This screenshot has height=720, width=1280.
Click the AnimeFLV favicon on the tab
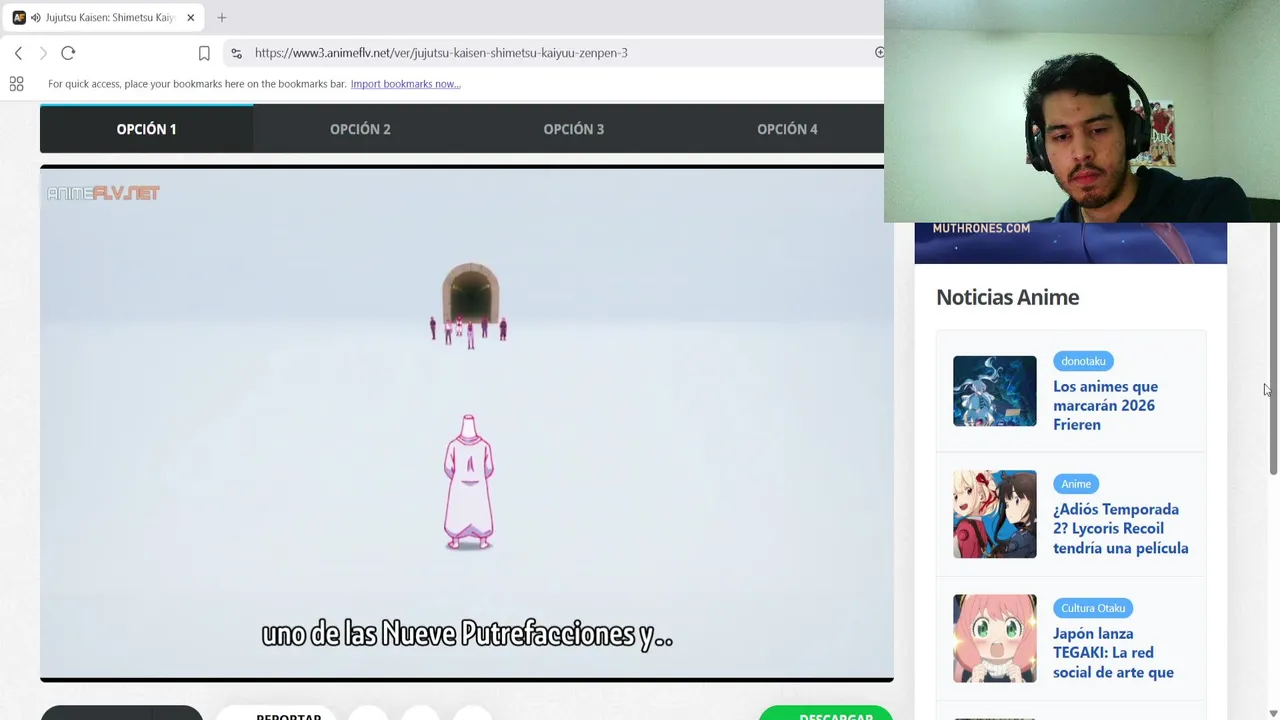pos(19,17)
